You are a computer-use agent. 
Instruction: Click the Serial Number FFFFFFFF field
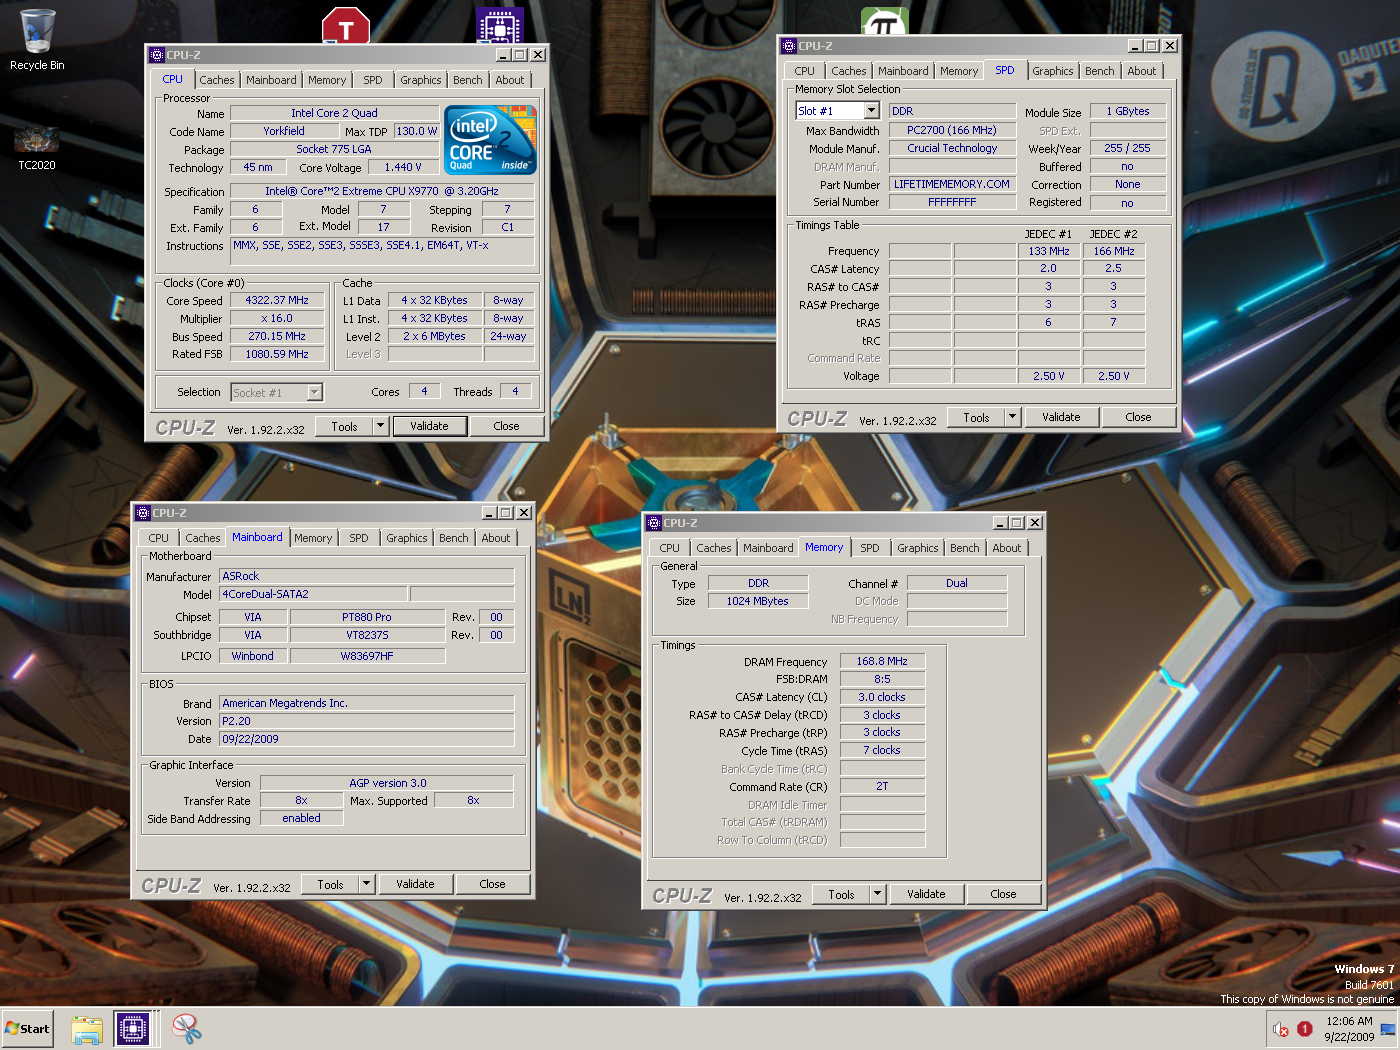952,202
